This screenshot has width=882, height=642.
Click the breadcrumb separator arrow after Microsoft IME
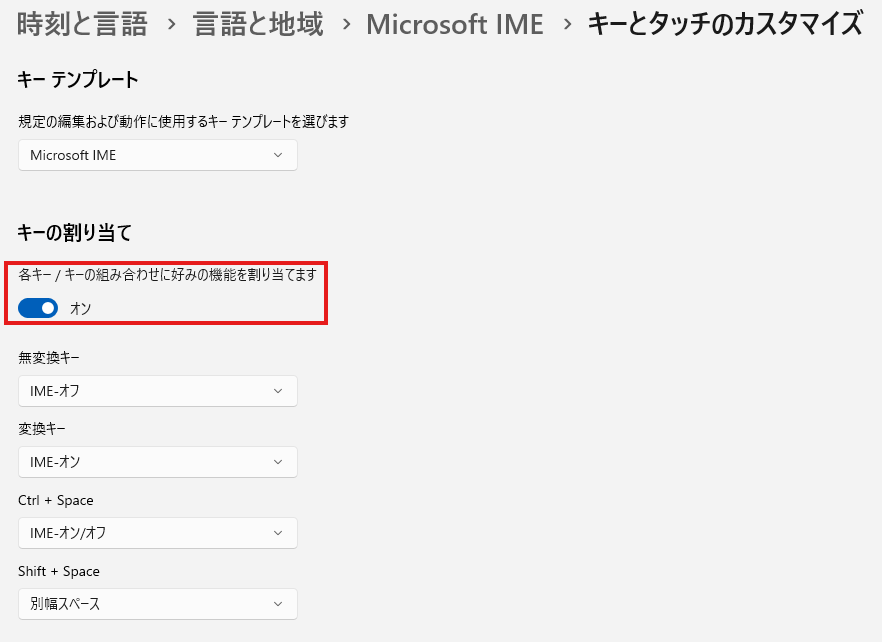566,25
